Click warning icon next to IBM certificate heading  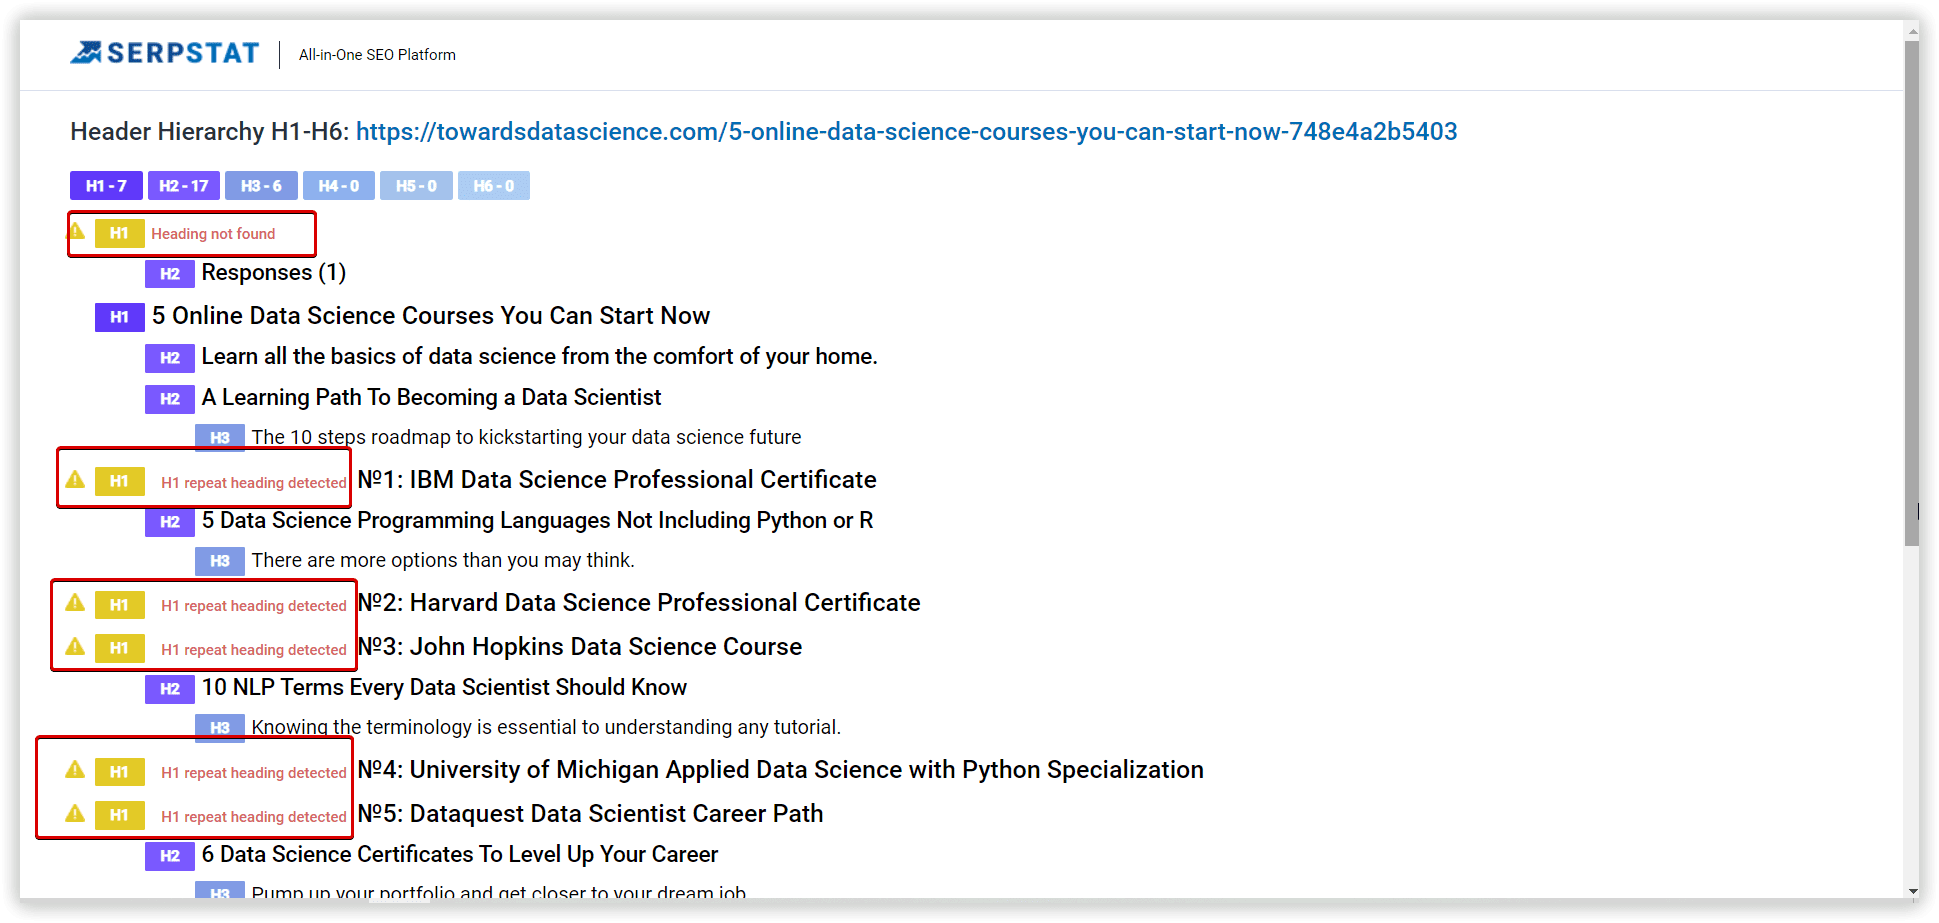(x=75, y=480)
